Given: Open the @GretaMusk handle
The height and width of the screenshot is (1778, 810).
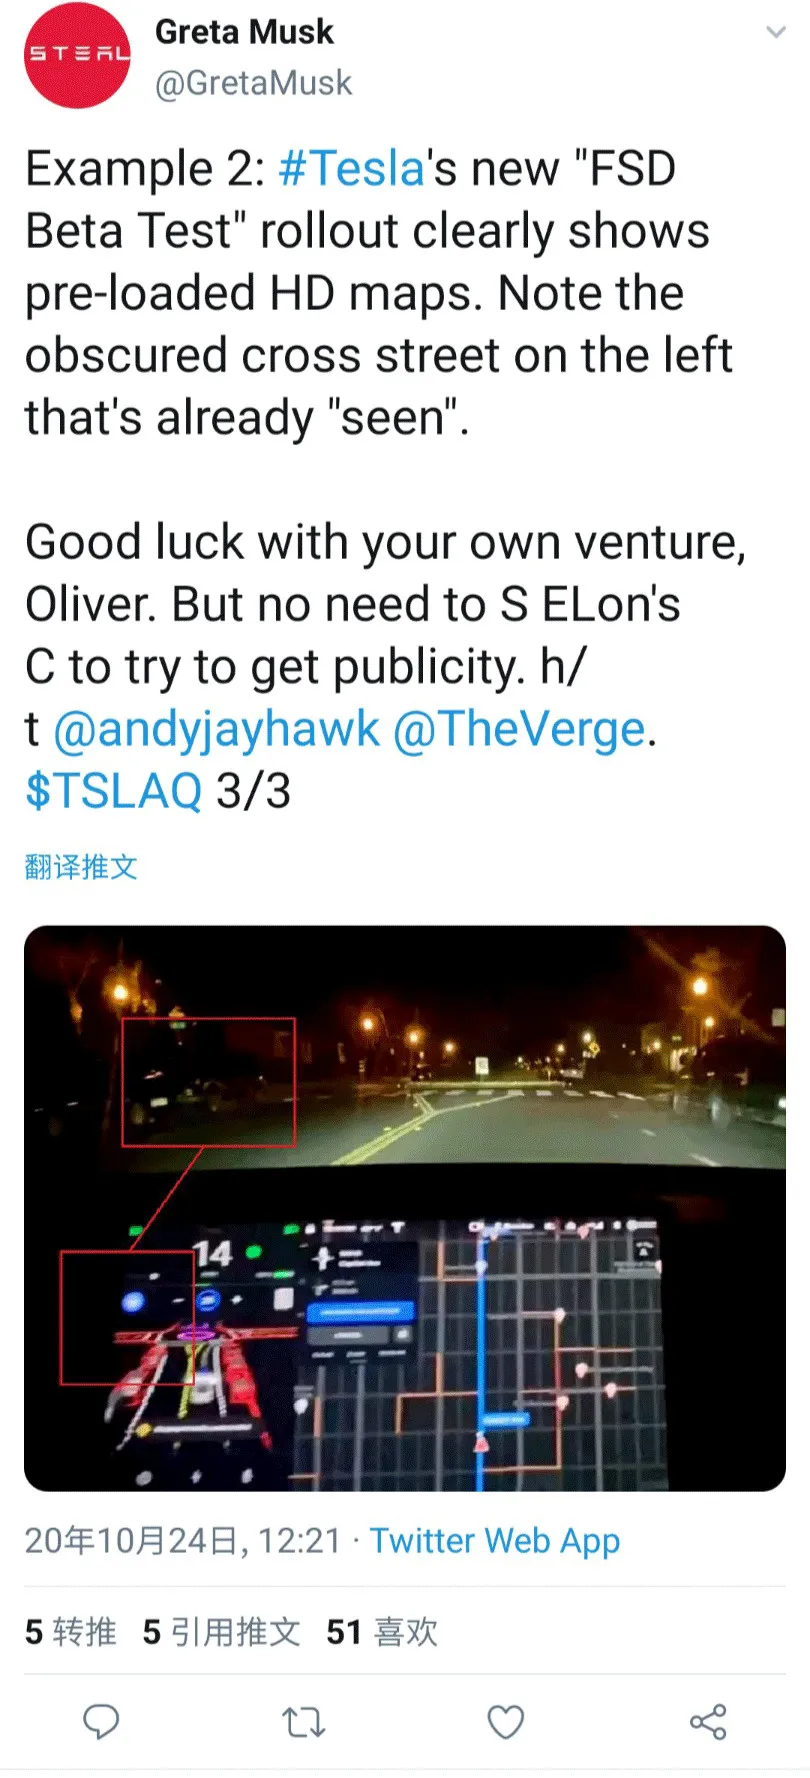Looking at the screenshot, I should click(253, 83).
